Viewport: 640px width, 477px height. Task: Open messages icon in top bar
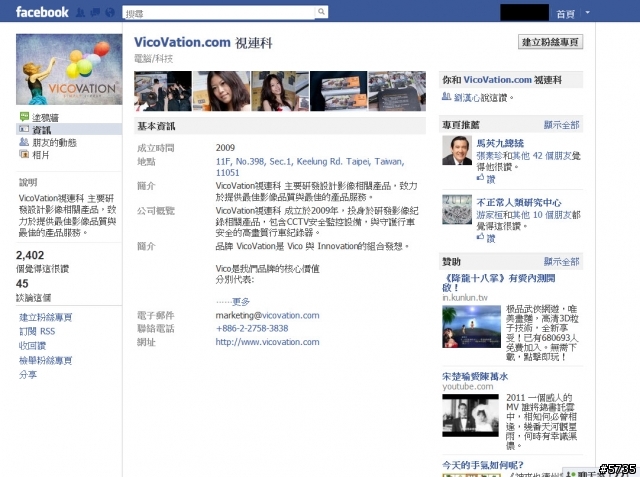click(x=95, y=13)
